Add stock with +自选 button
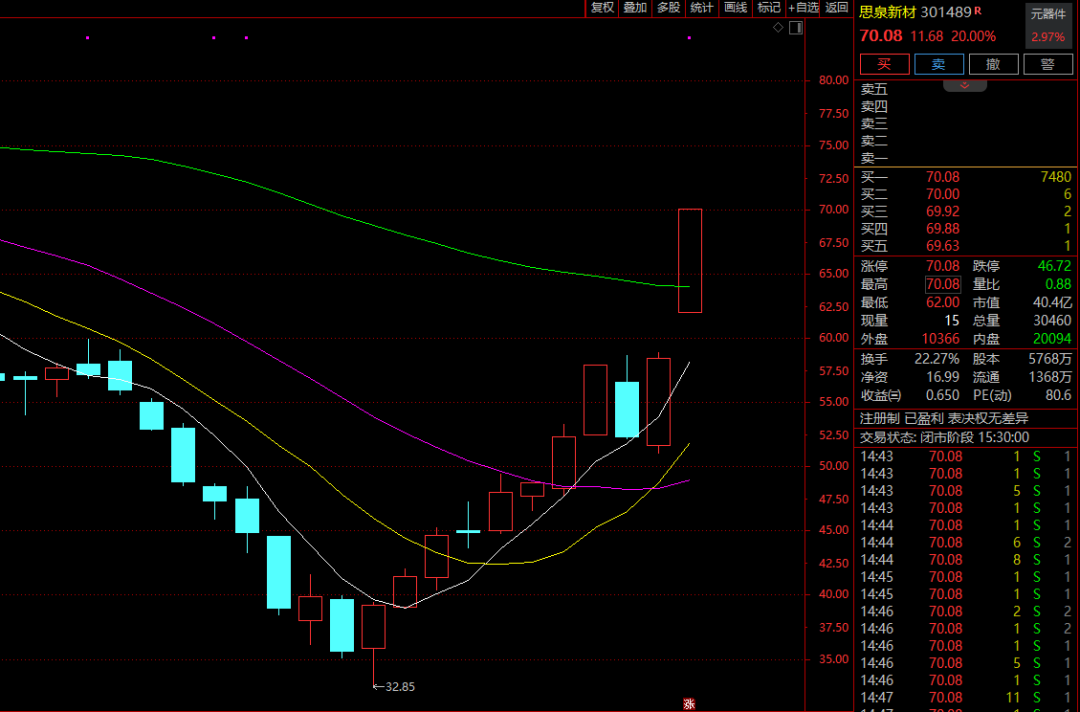This screenshot has height=712, width=1080. pos(804,8)
